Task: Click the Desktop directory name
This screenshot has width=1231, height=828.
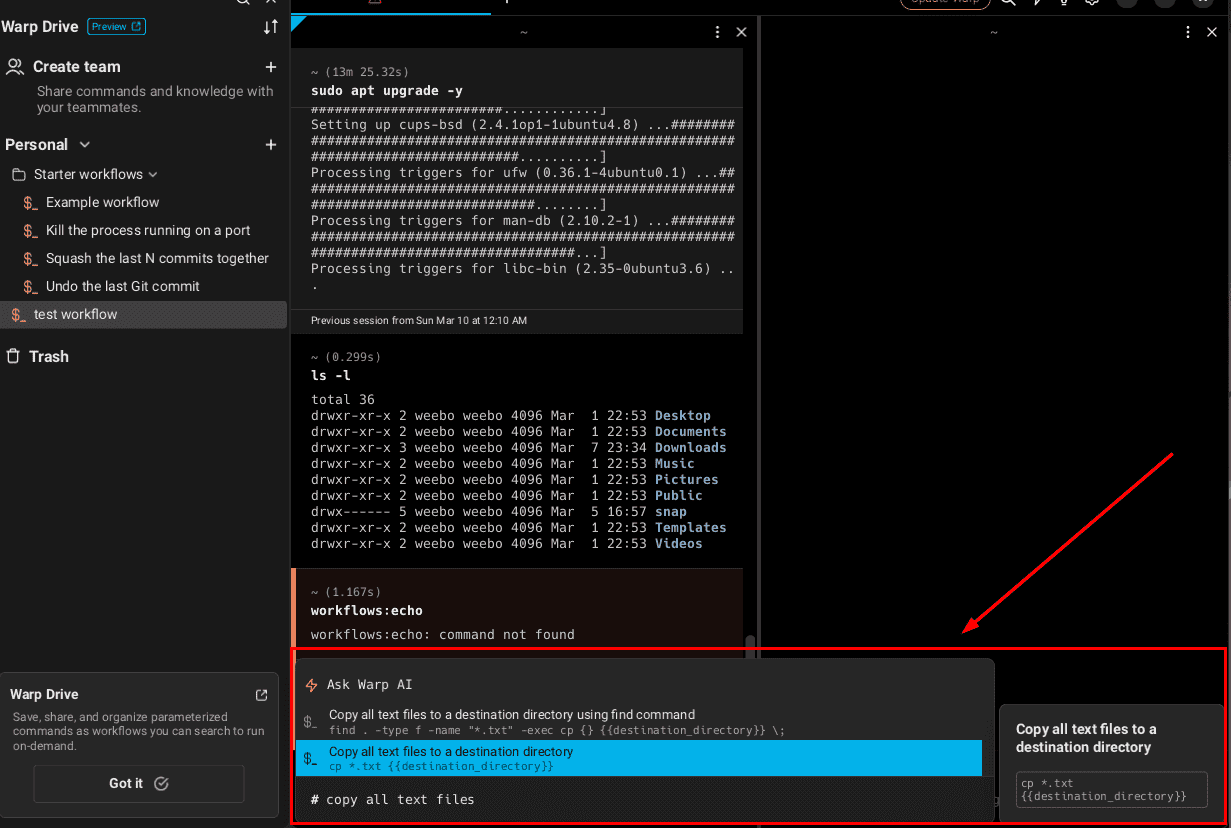Action: pos(683,416)
